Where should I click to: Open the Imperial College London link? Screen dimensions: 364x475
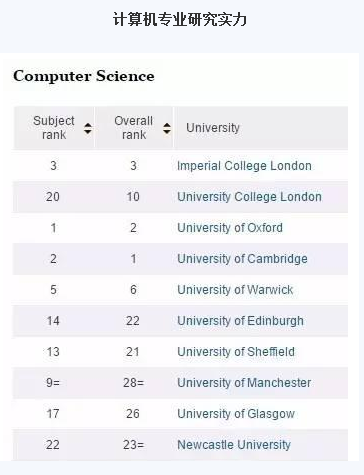244,166
